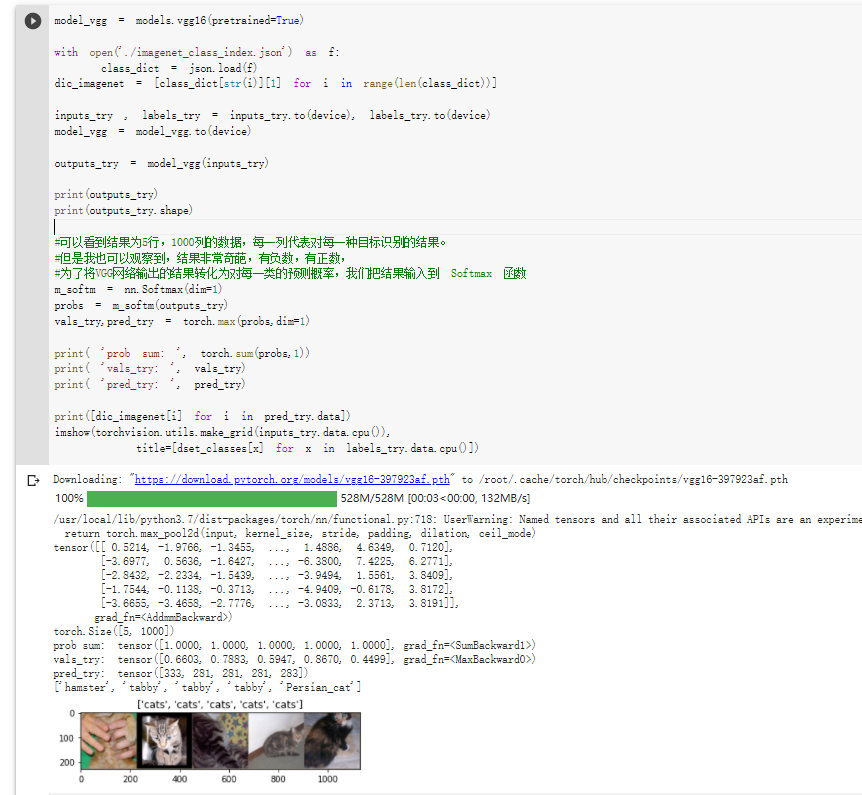Click the line opening imagenet_class_index.json
Screen dimensions: 862x795
197,52
